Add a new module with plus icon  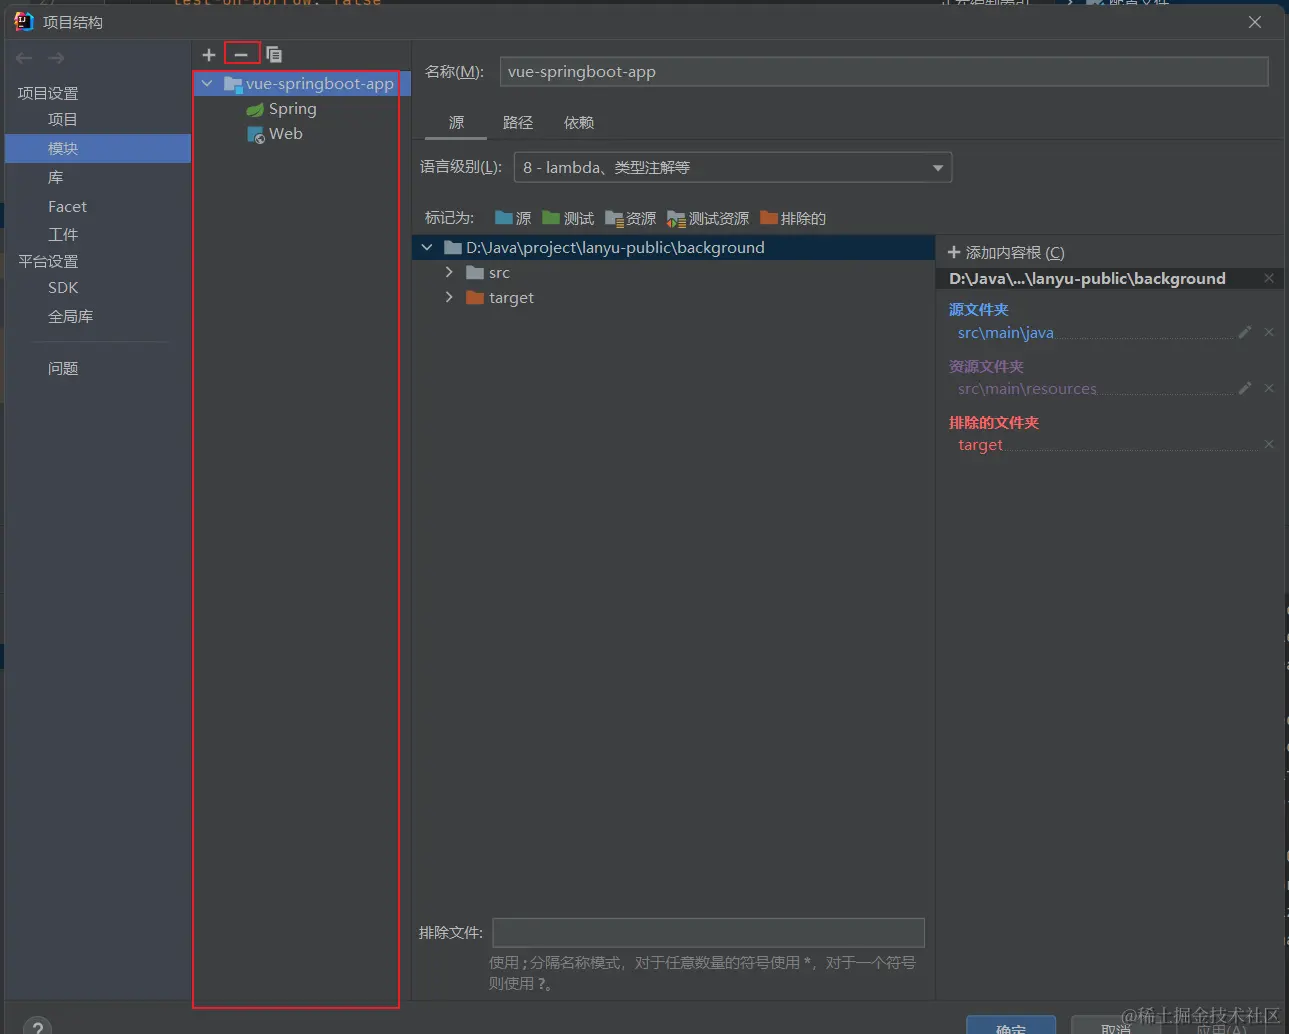pos(209,55)
